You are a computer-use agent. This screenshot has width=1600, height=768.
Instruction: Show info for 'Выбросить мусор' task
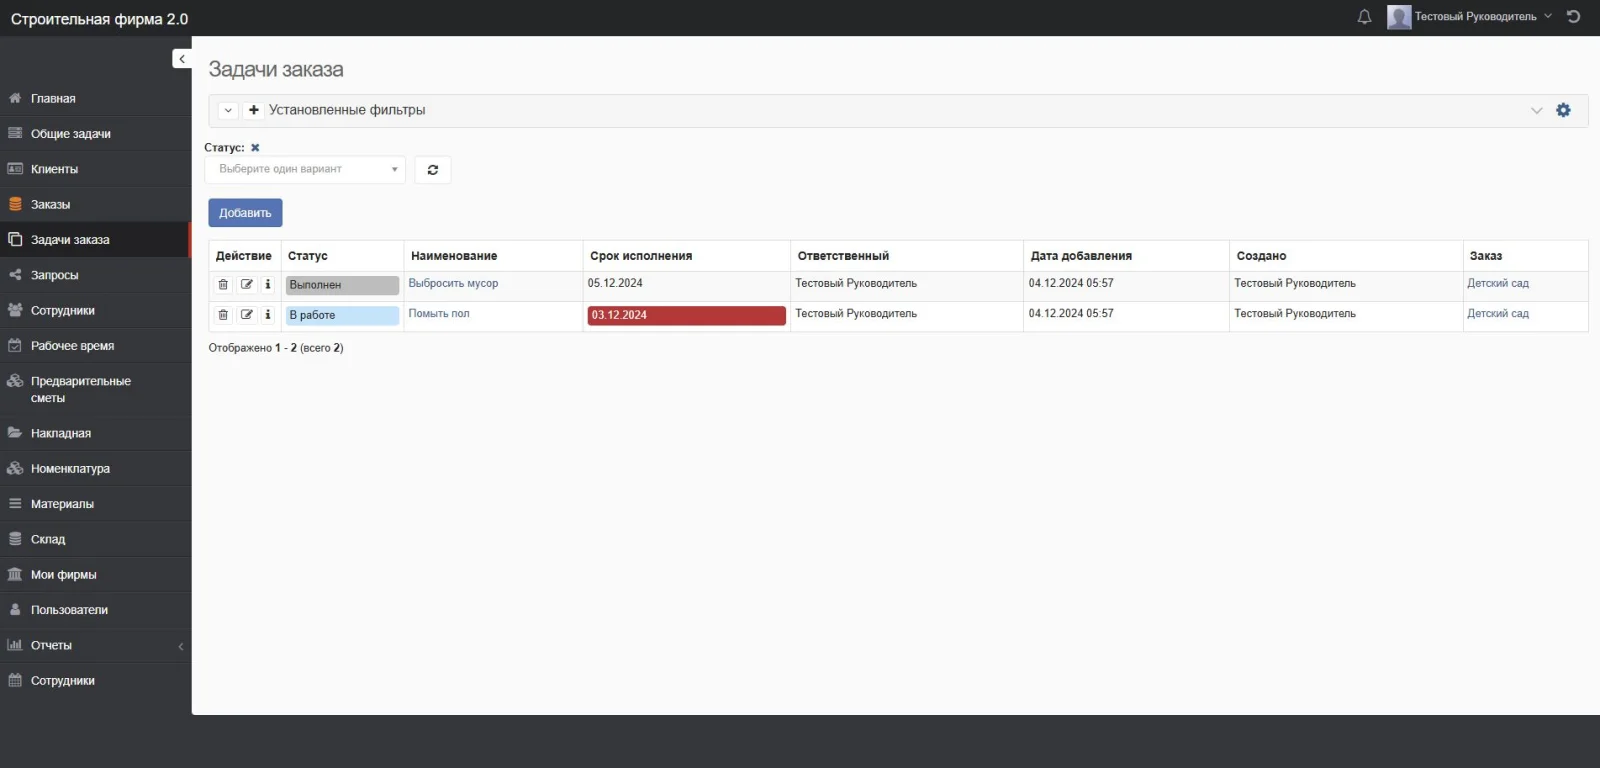click(268, 285)
